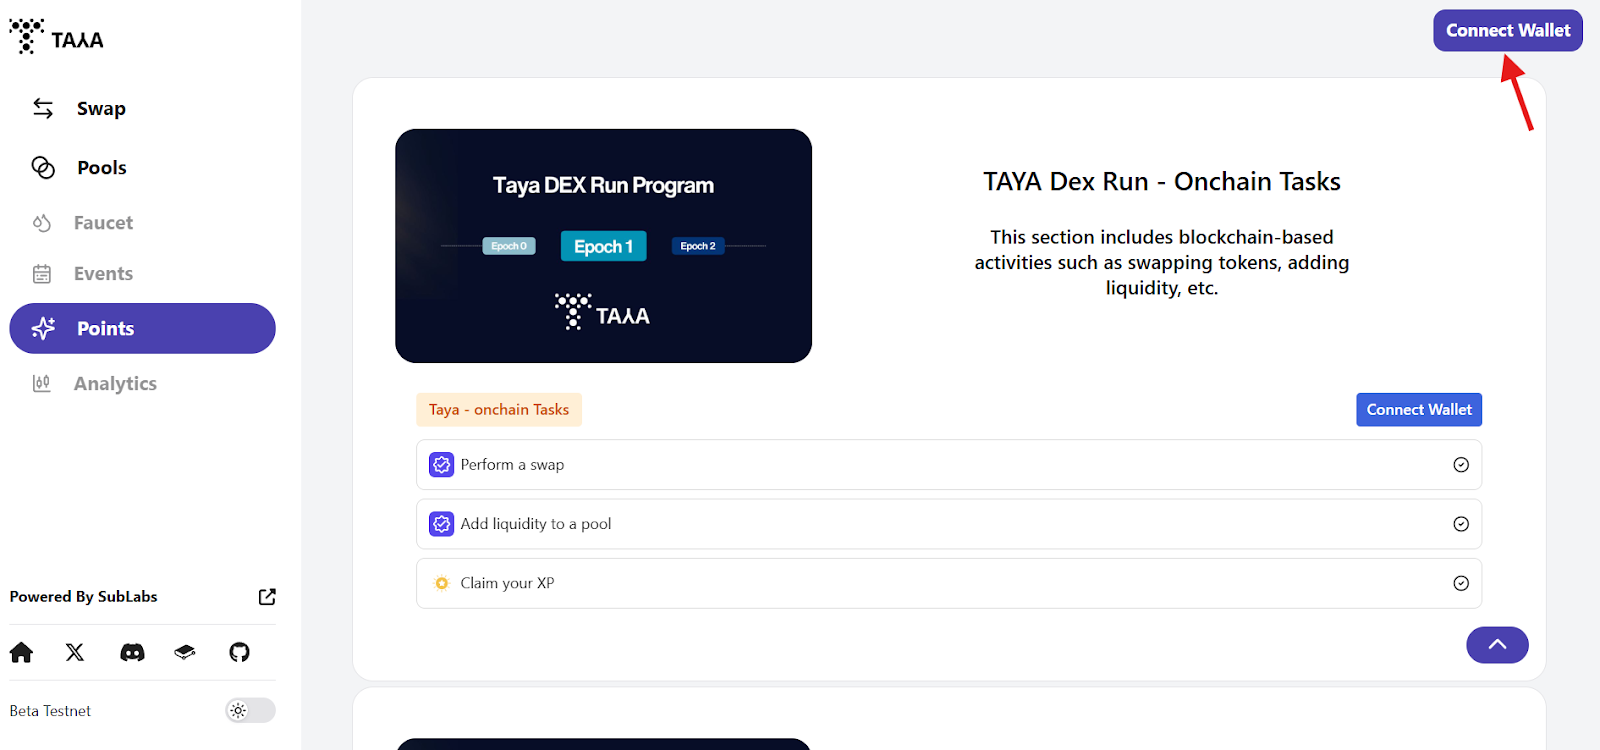Click the check circle on Perform a swap row
This screenshot has width=1600, height=750.
[x=1461, y=465]
